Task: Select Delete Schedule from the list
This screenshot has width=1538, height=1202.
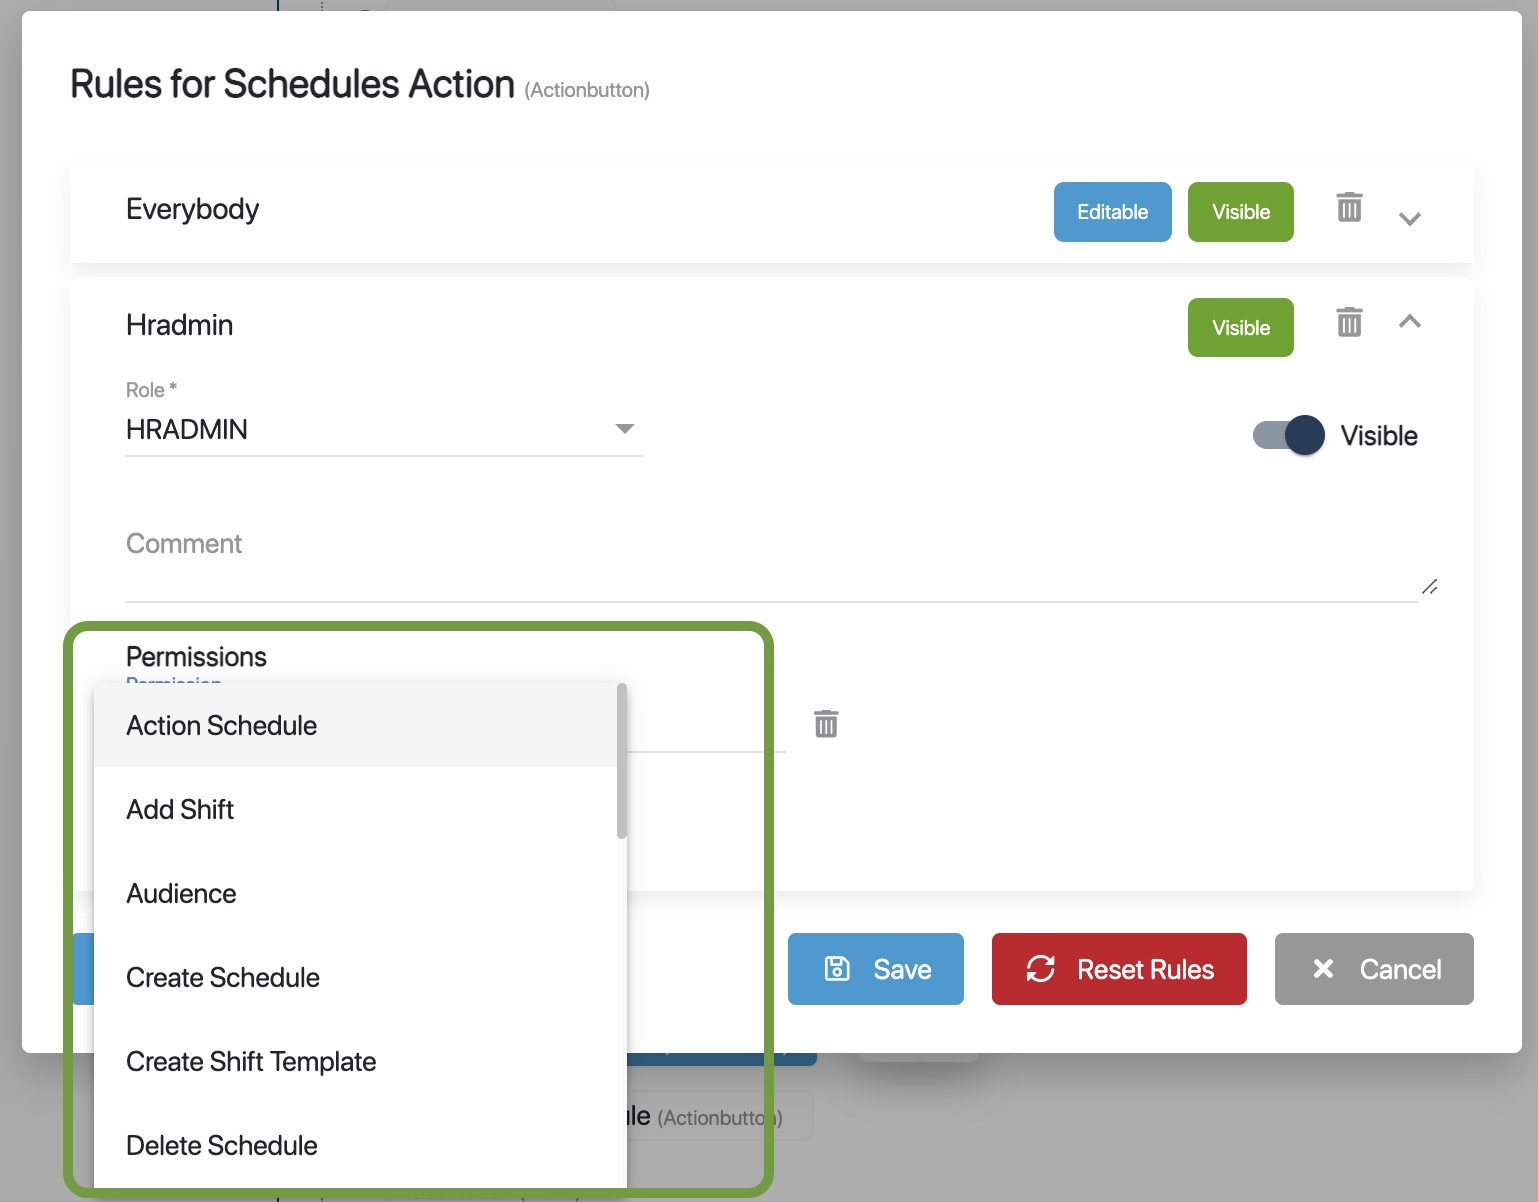Action: 222,1146
